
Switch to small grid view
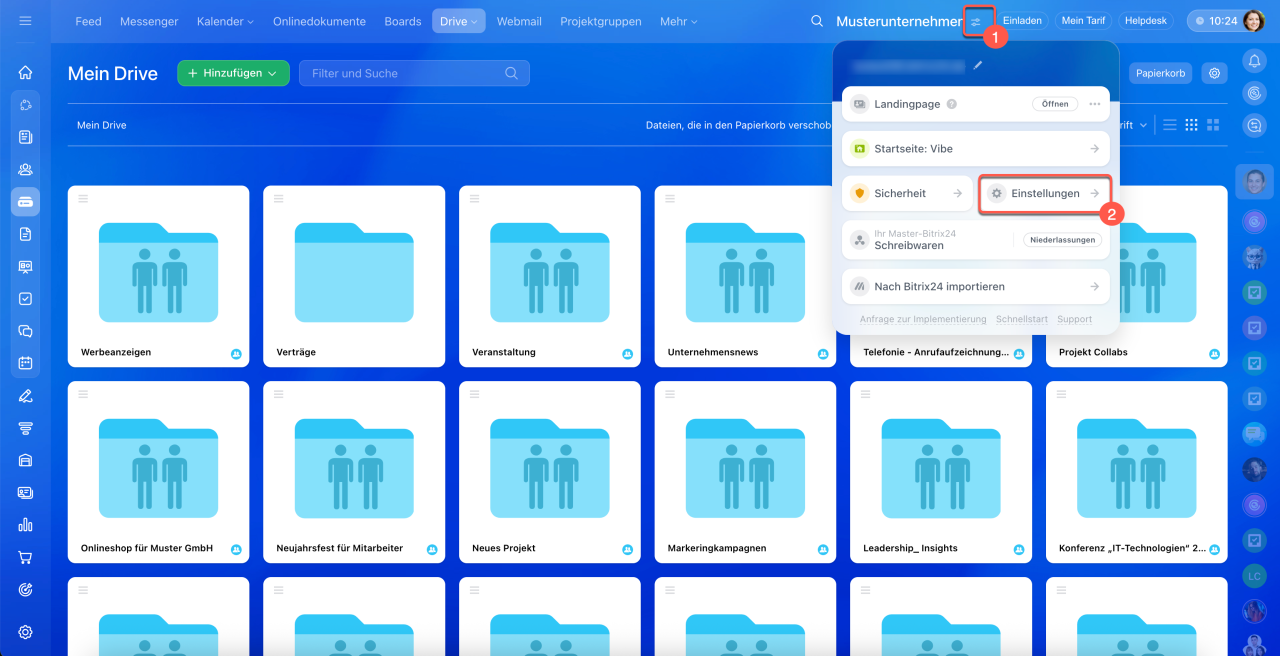(1191, 125)
